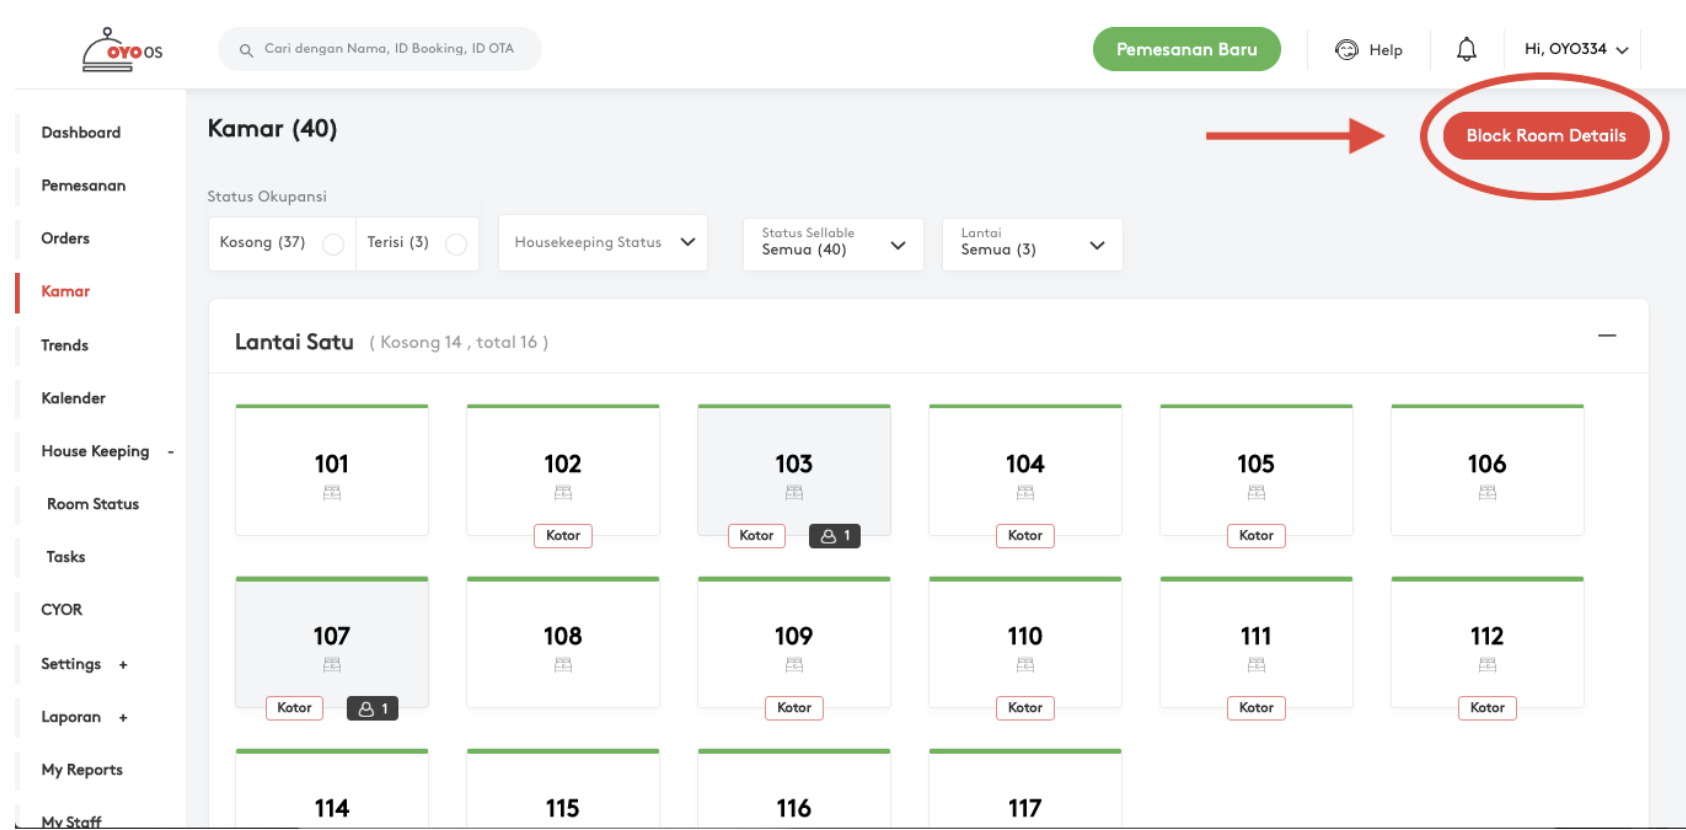1686x830 pixels.
Task: Open Tasks submenu item
Action: tap(65, 558)
